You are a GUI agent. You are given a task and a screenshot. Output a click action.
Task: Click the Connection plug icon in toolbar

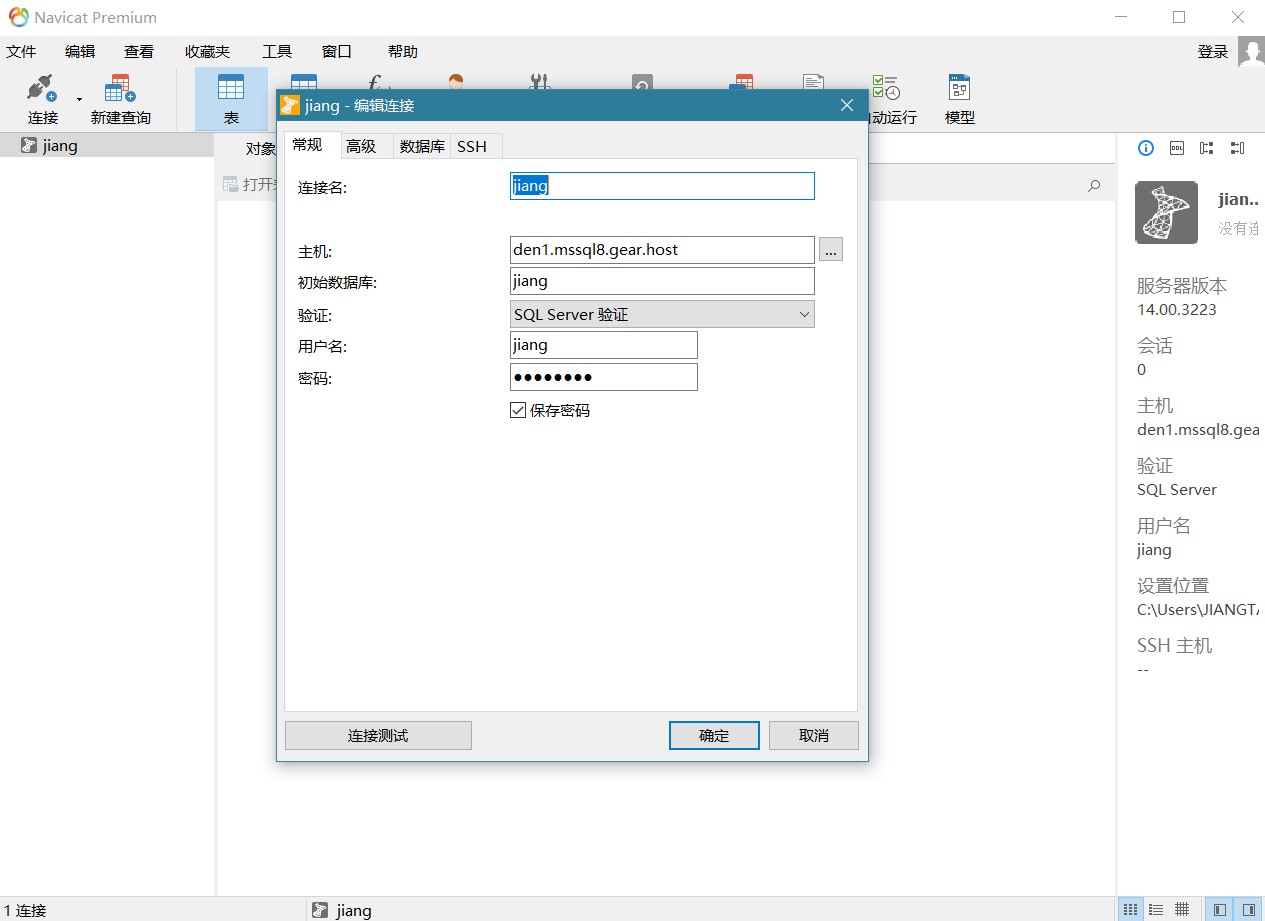(42, 88)
